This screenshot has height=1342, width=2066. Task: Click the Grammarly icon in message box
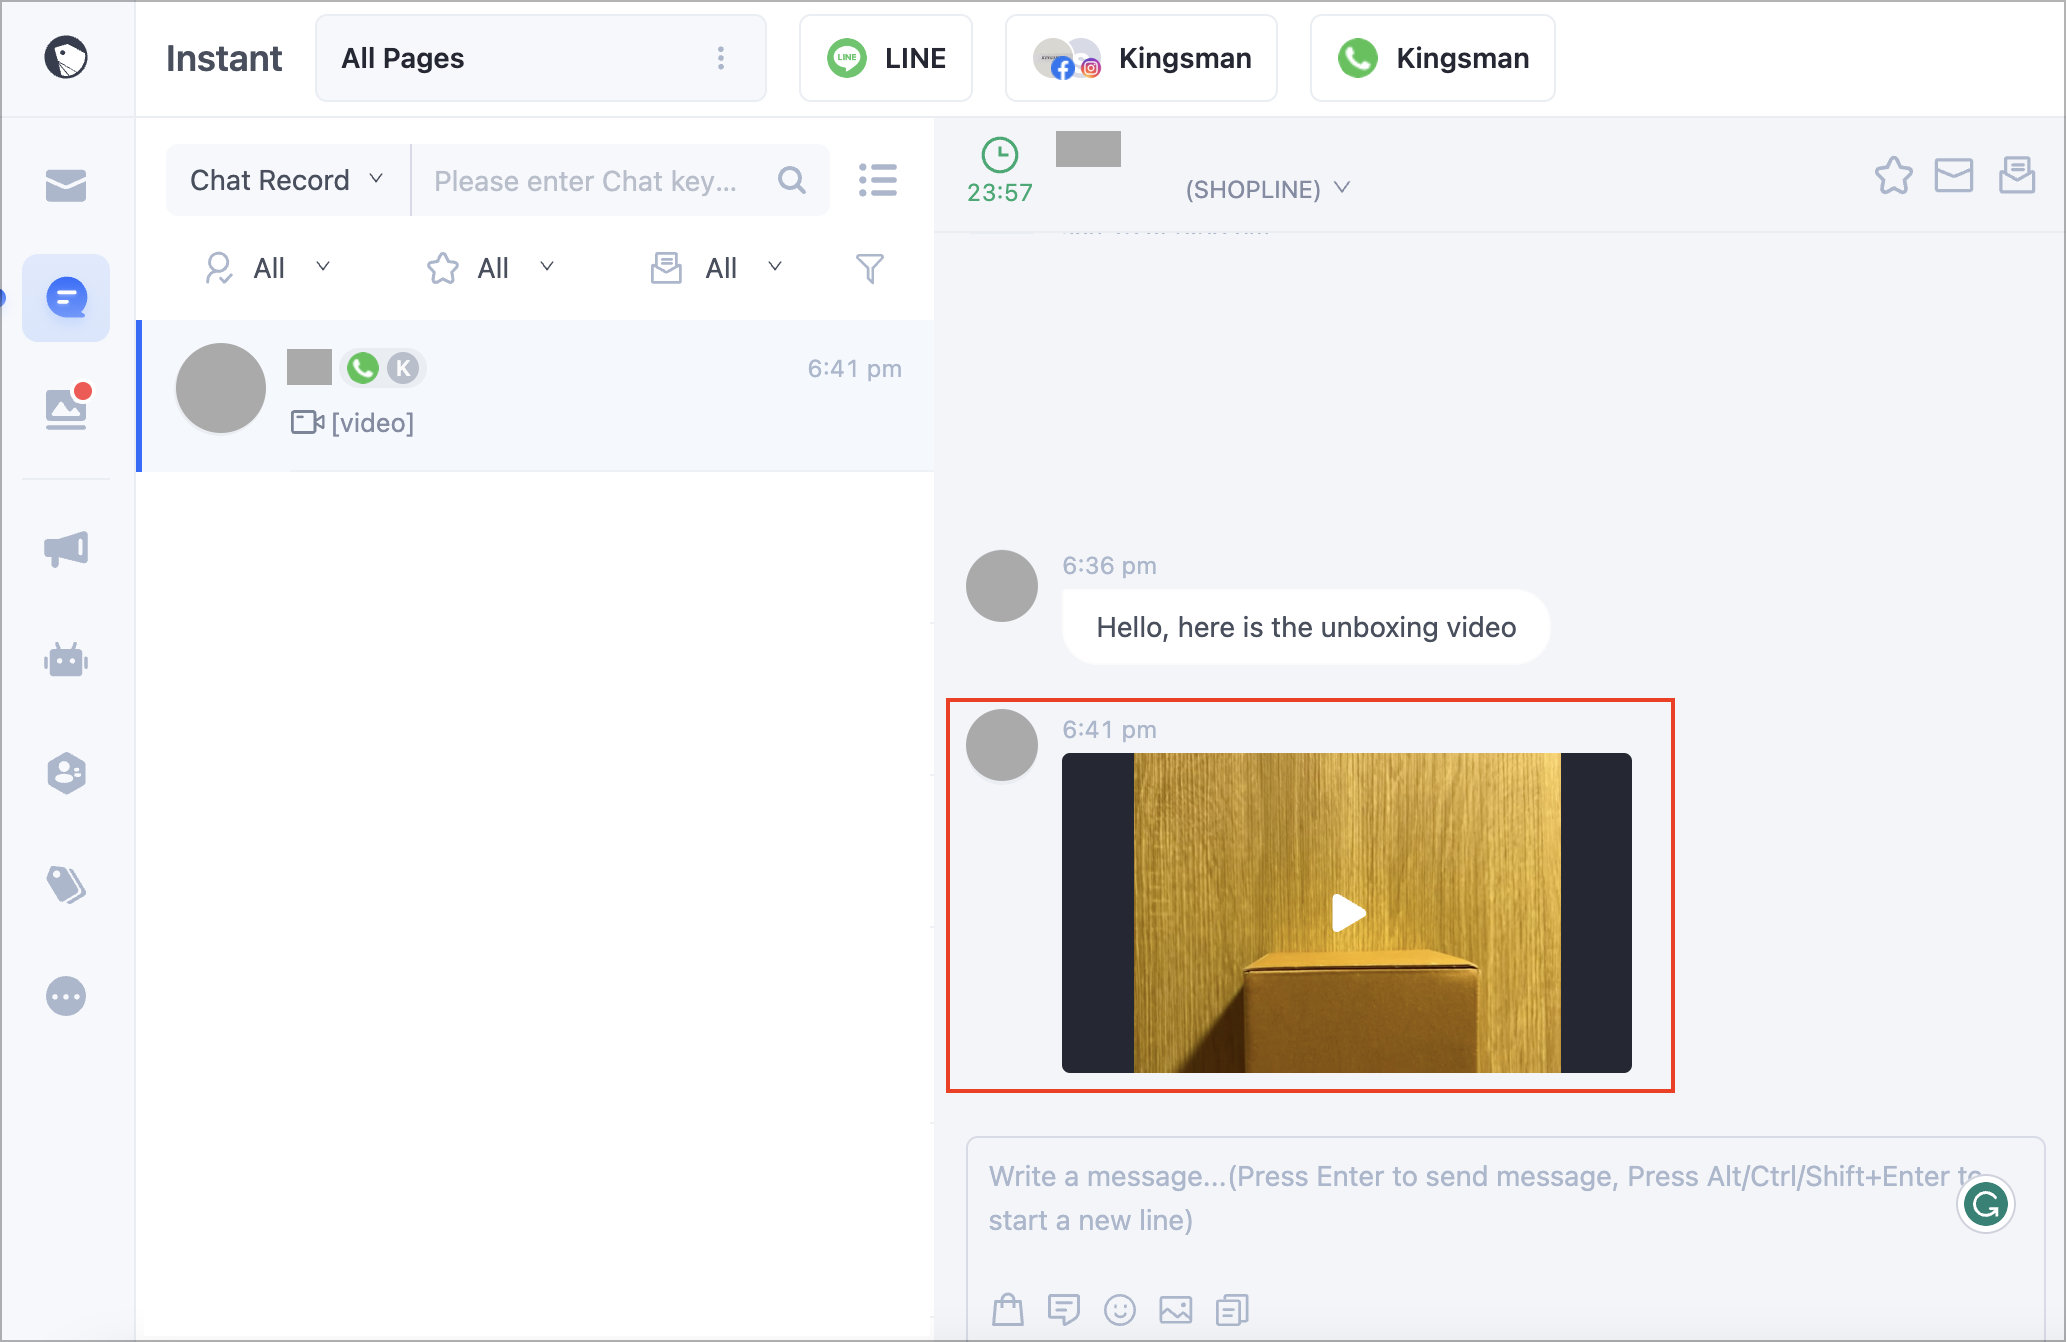[1986, 1204]
